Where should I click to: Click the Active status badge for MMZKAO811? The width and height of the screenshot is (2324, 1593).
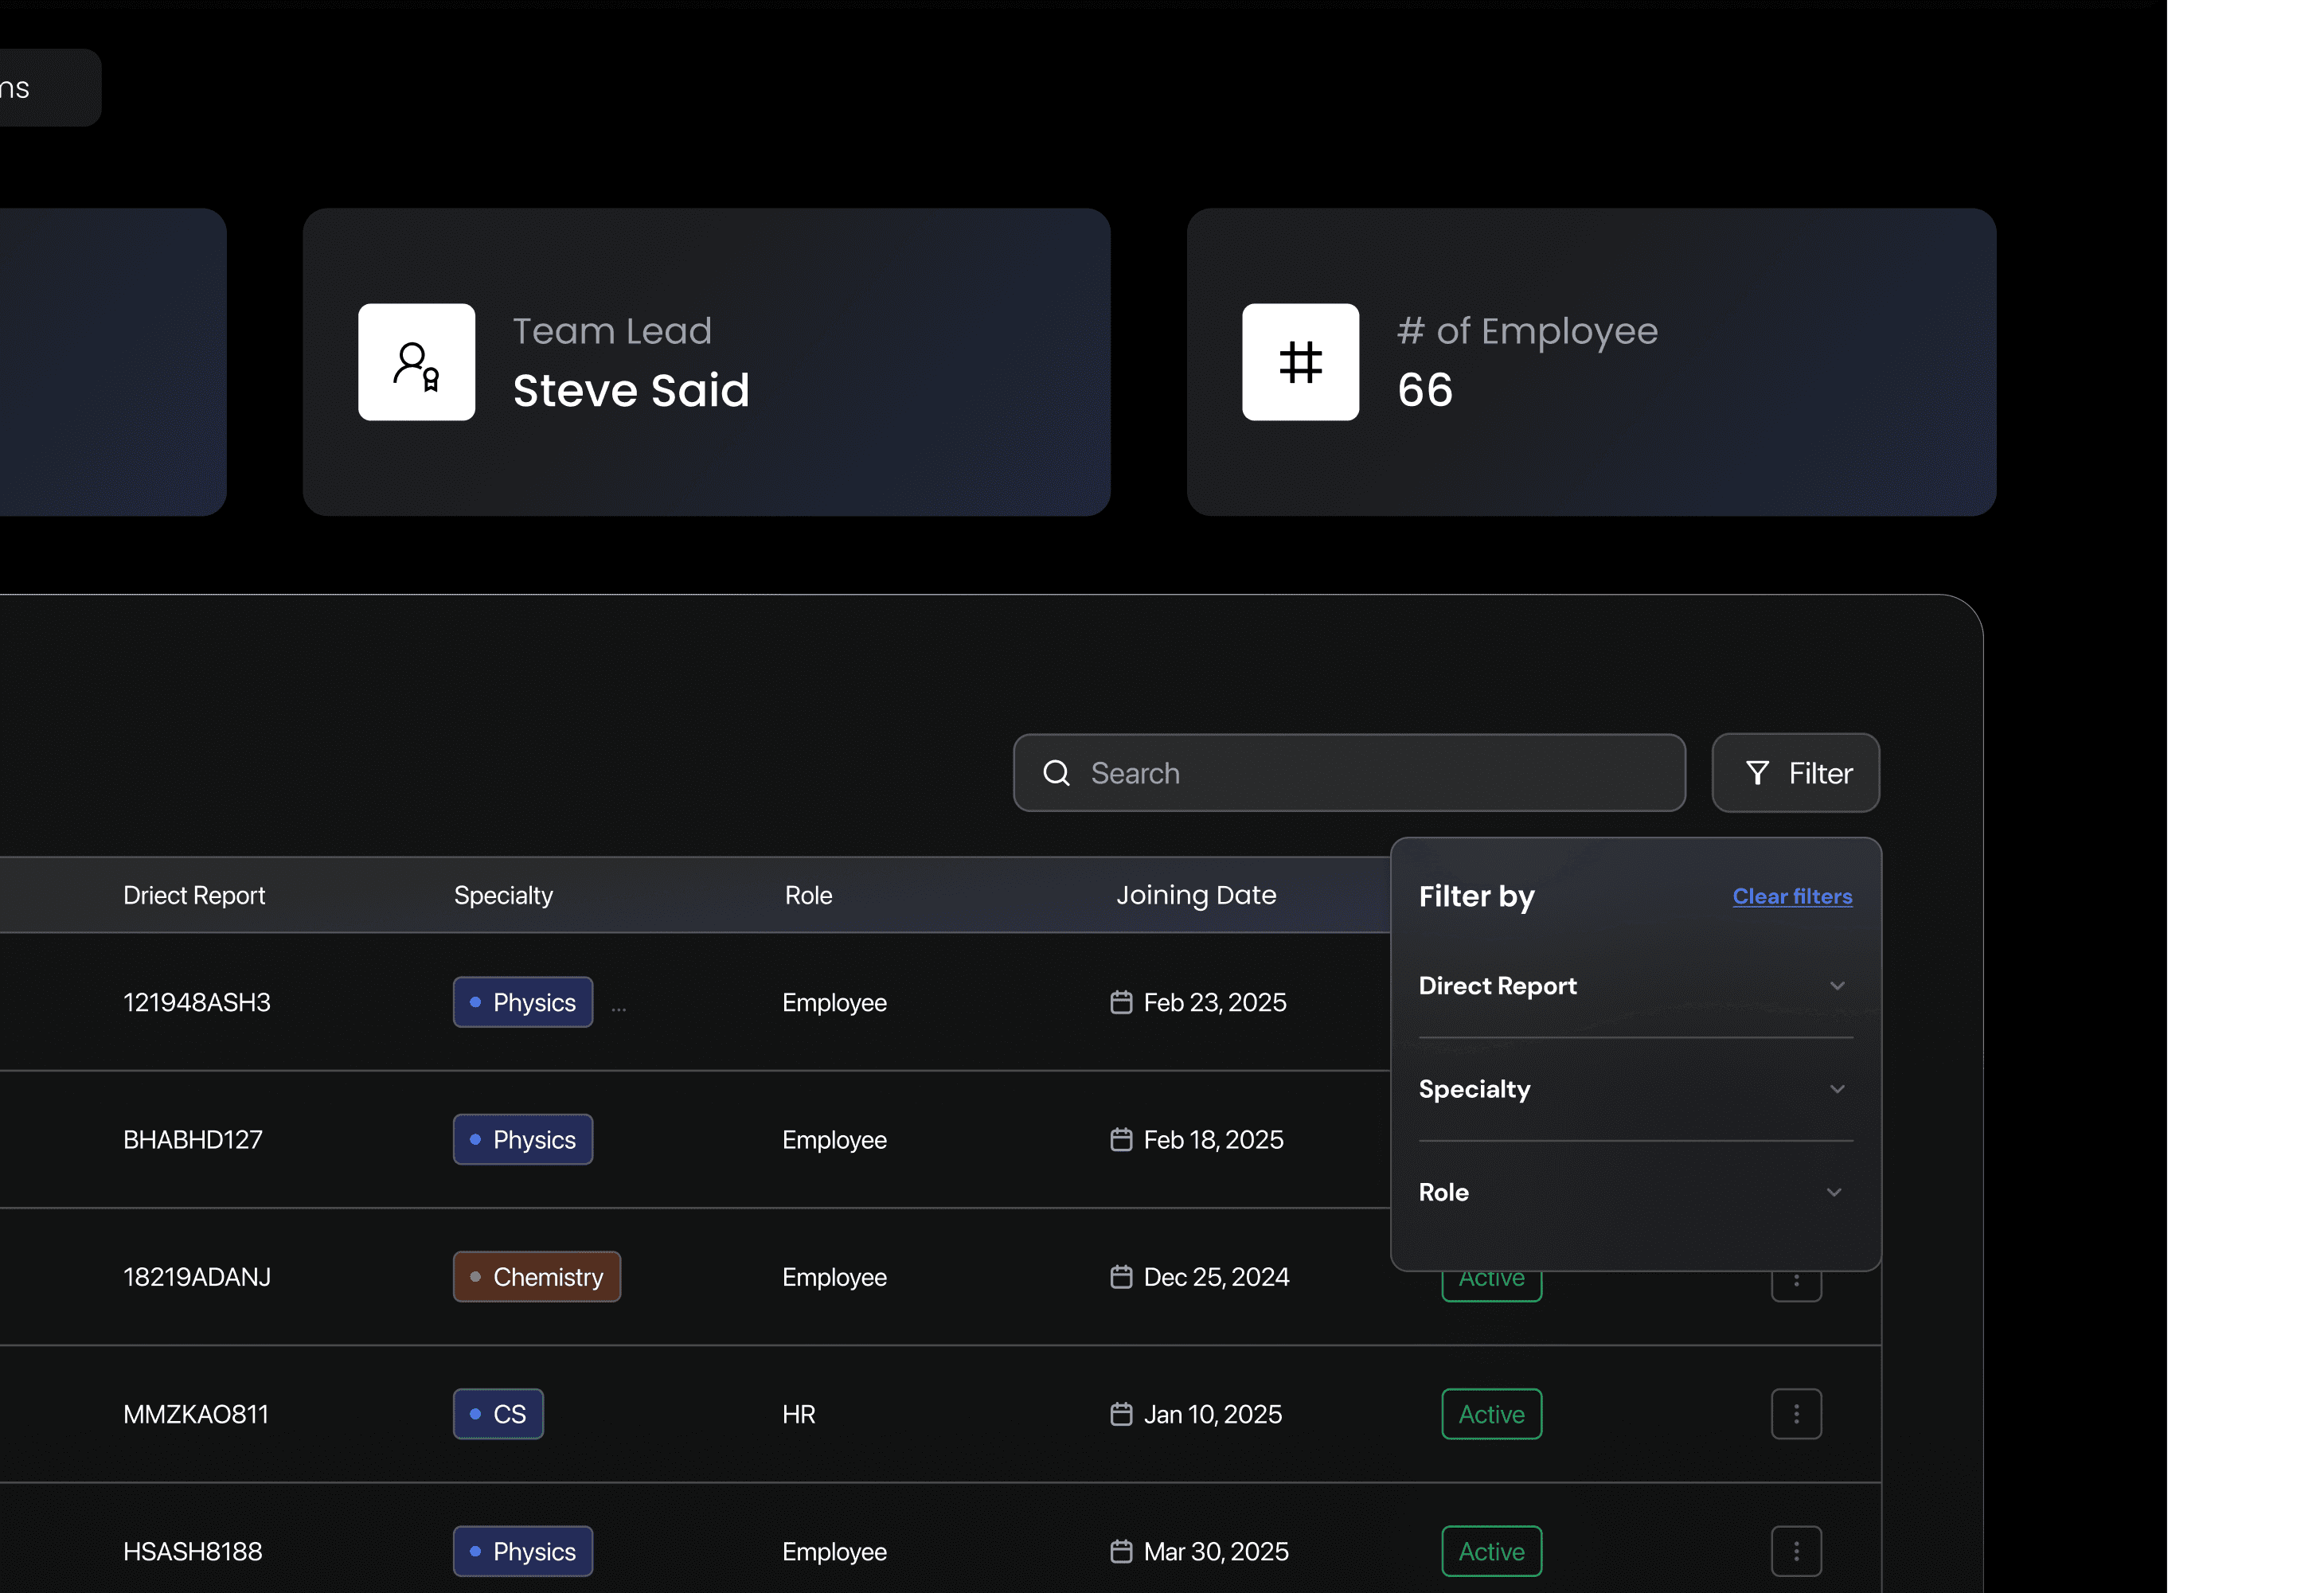1490,1414
